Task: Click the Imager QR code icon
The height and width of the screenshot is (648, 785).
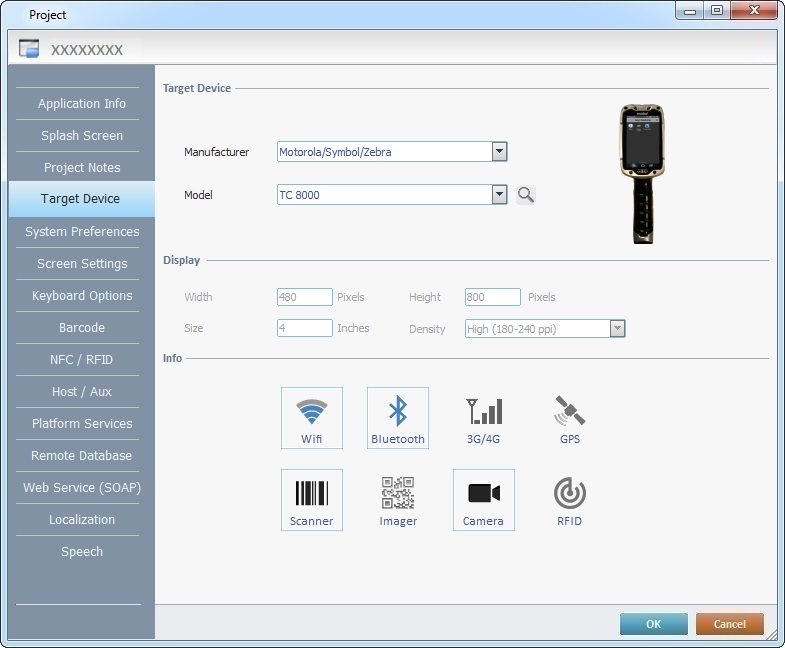Action: 398,499
